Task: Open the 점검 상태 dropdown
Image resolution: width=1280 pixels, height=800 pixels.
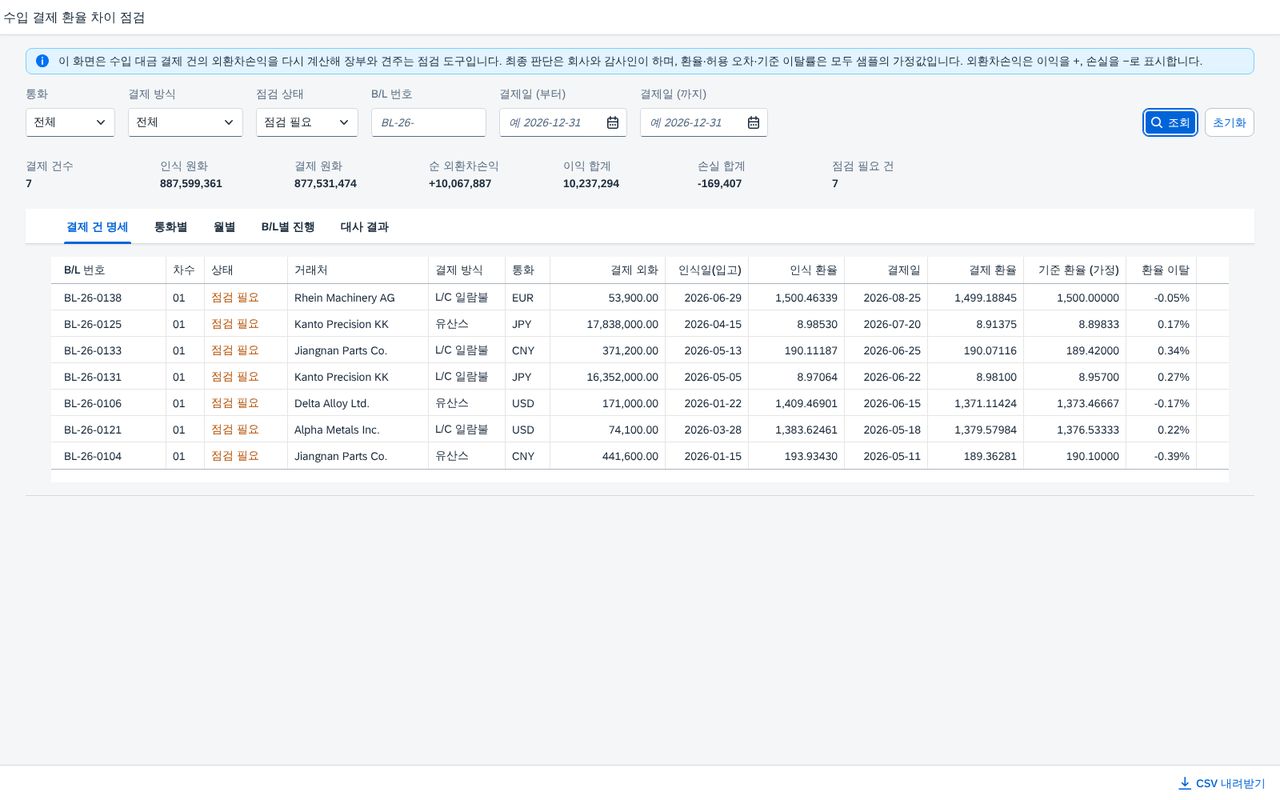Action: tap(307, 123)
